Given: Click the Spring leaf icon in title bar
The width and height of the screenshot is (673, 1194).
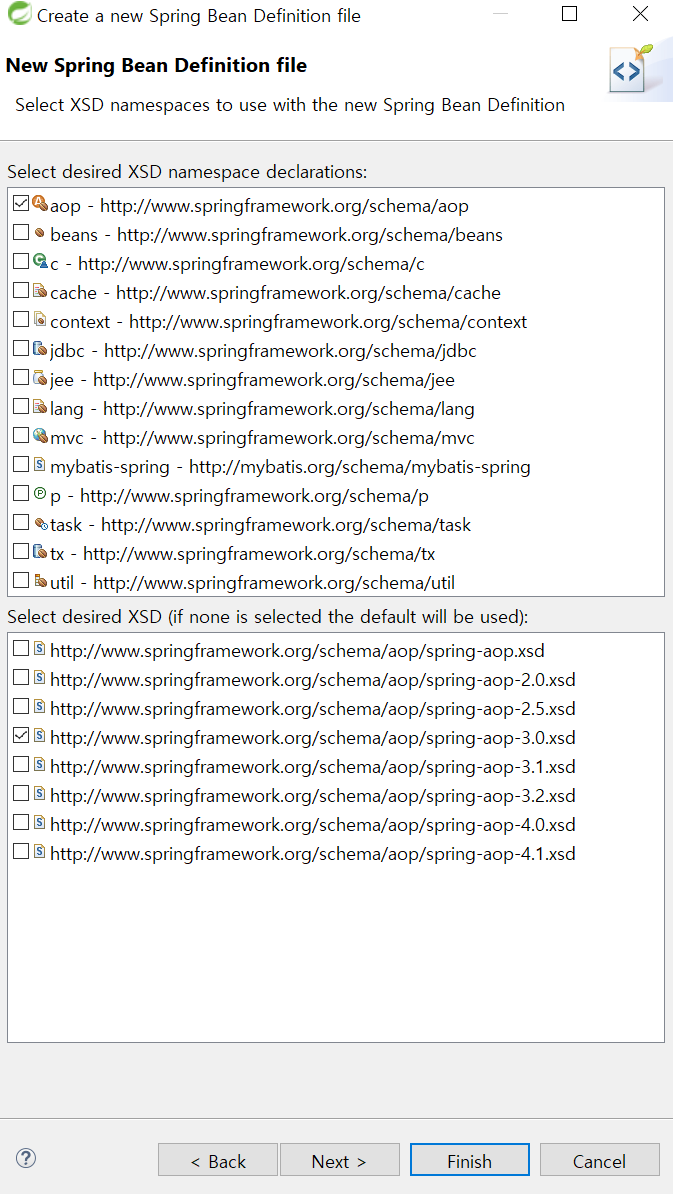Looking at the screenshot, I should [18, 14].
